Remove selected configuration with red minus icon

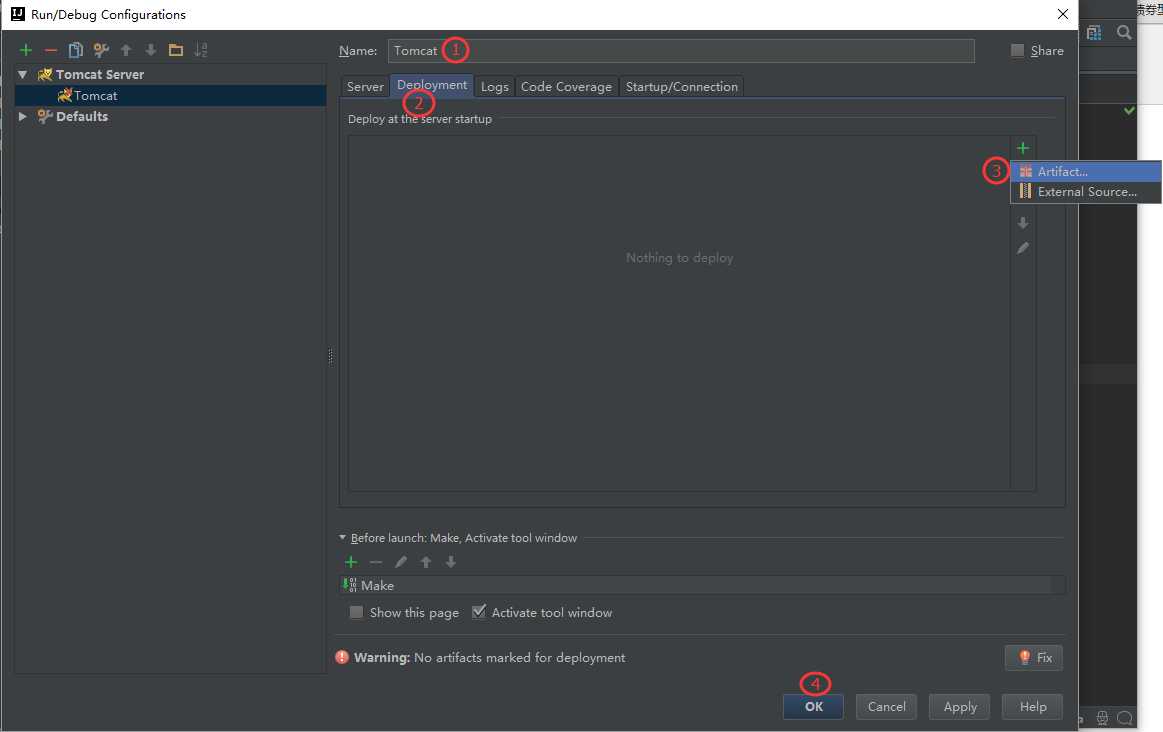click(x=50, y=50)
